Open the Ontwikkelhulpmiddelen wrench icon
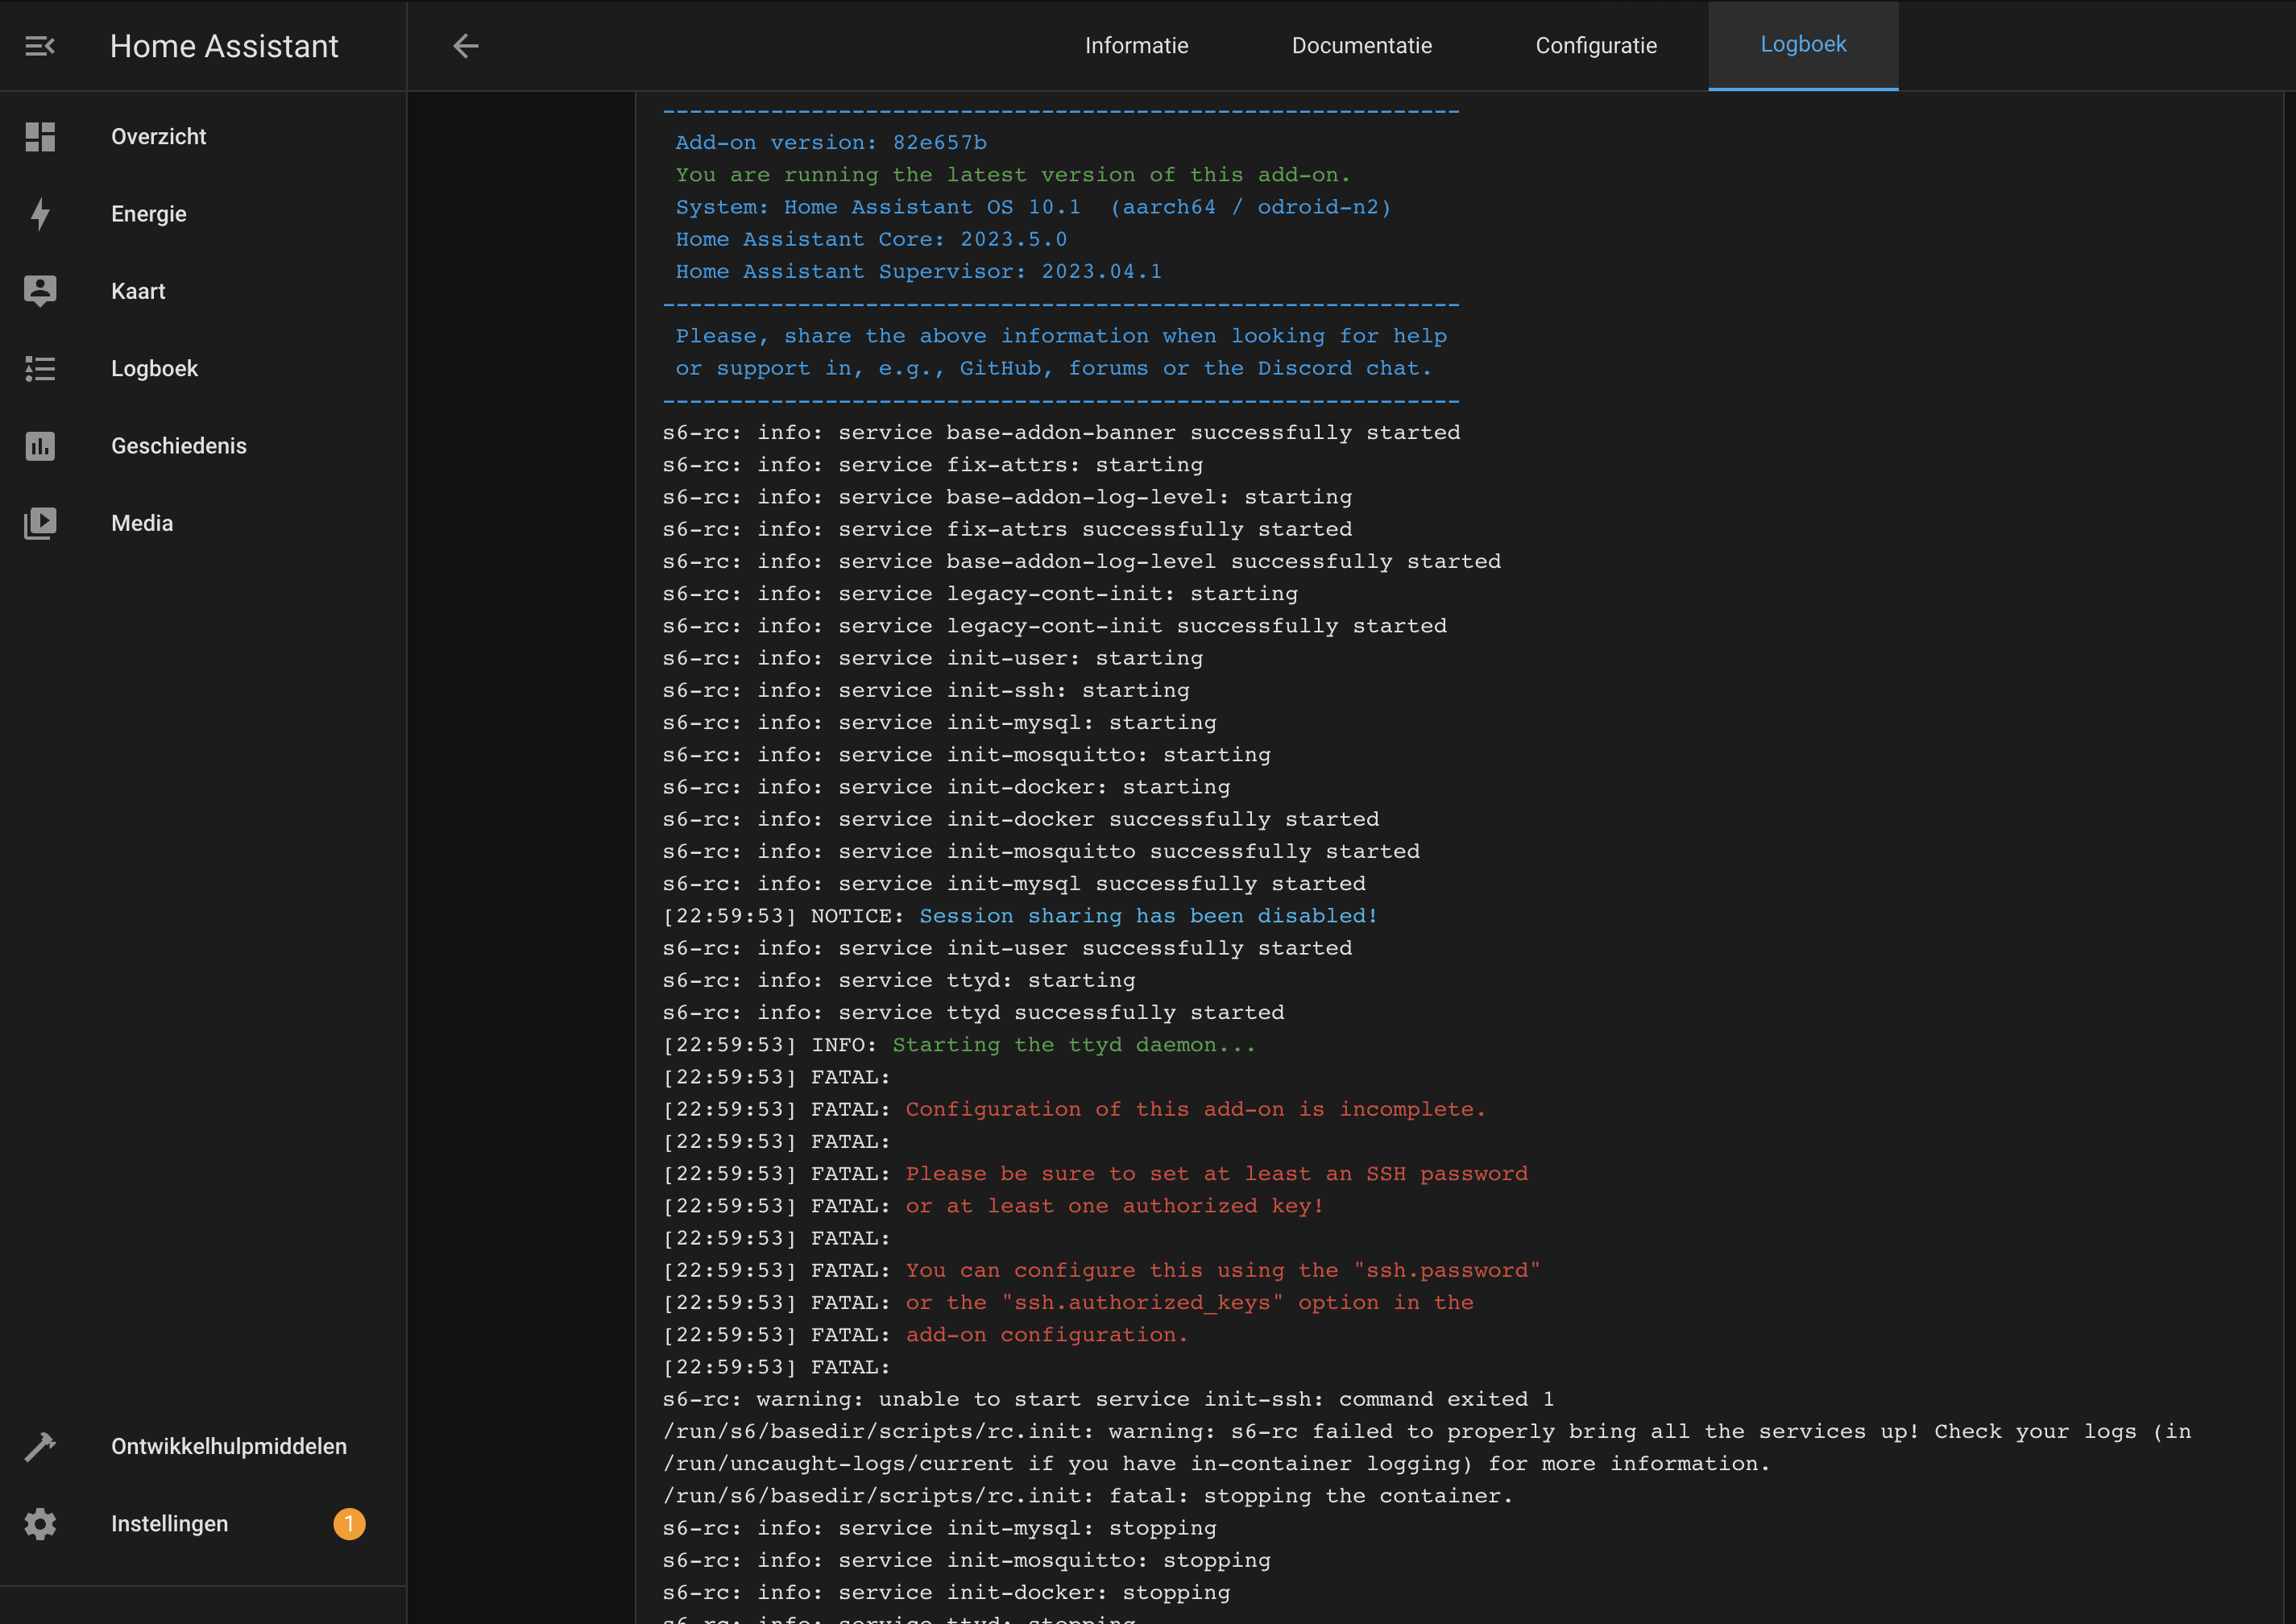 [x=40, y=1446]
